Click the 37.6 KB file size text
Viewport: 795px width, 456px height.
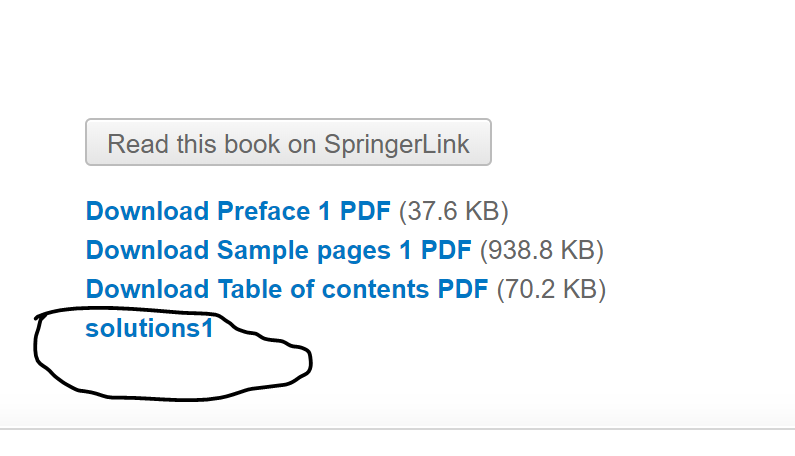[x=454, y=212]
